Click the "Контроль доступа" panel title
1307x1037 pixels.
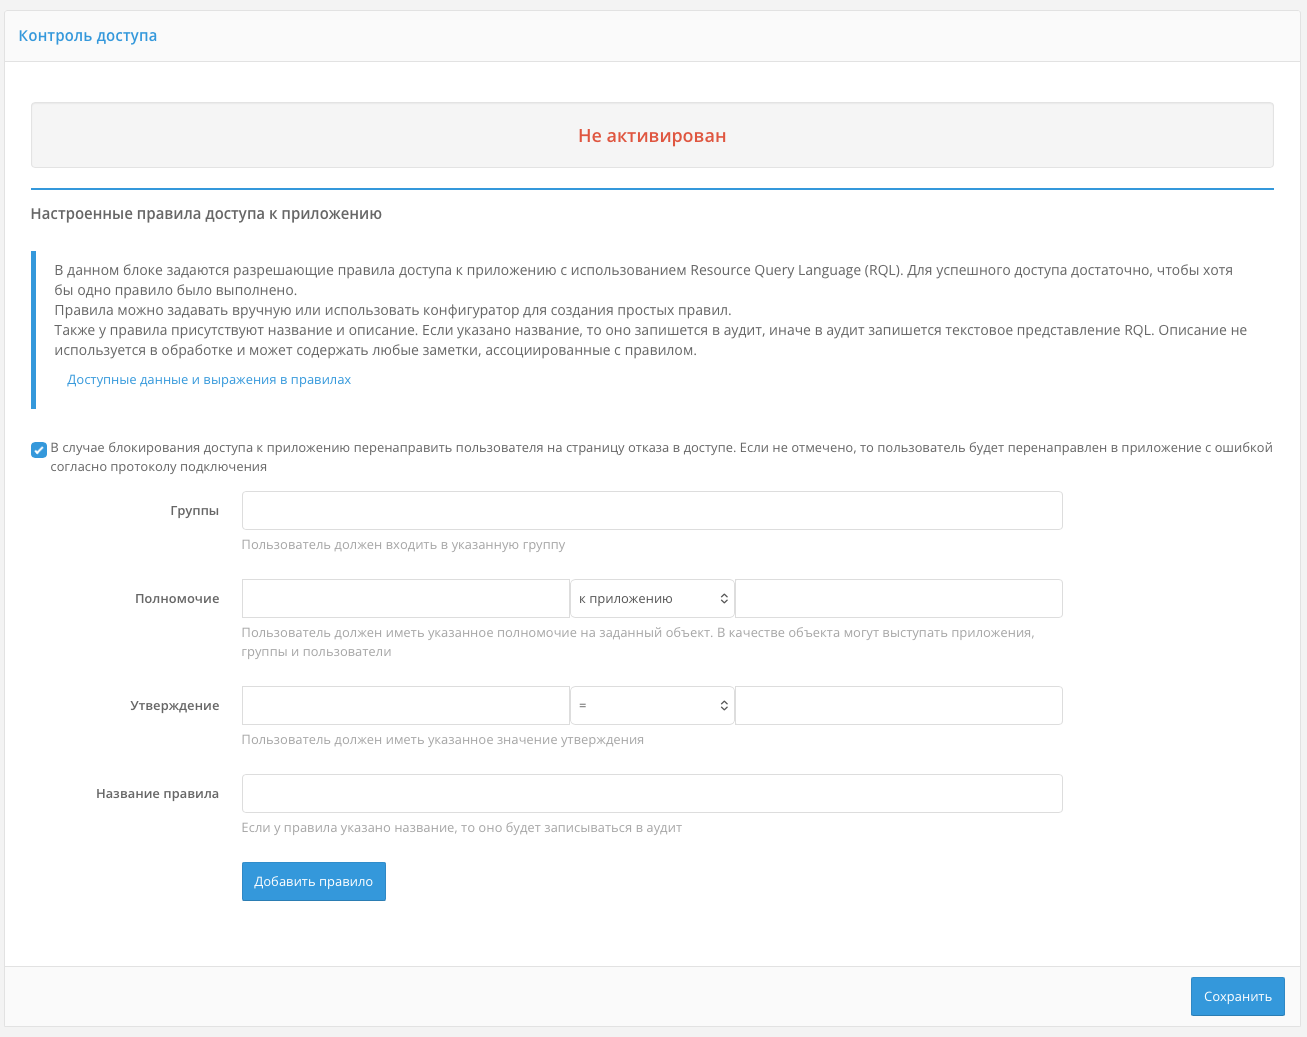88,36
